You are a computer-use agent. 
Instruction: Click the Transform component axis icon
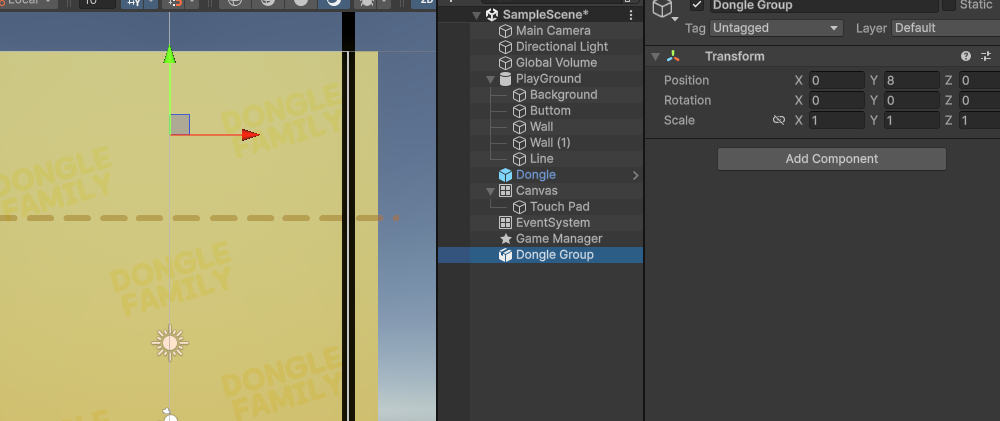coord(673,56)
